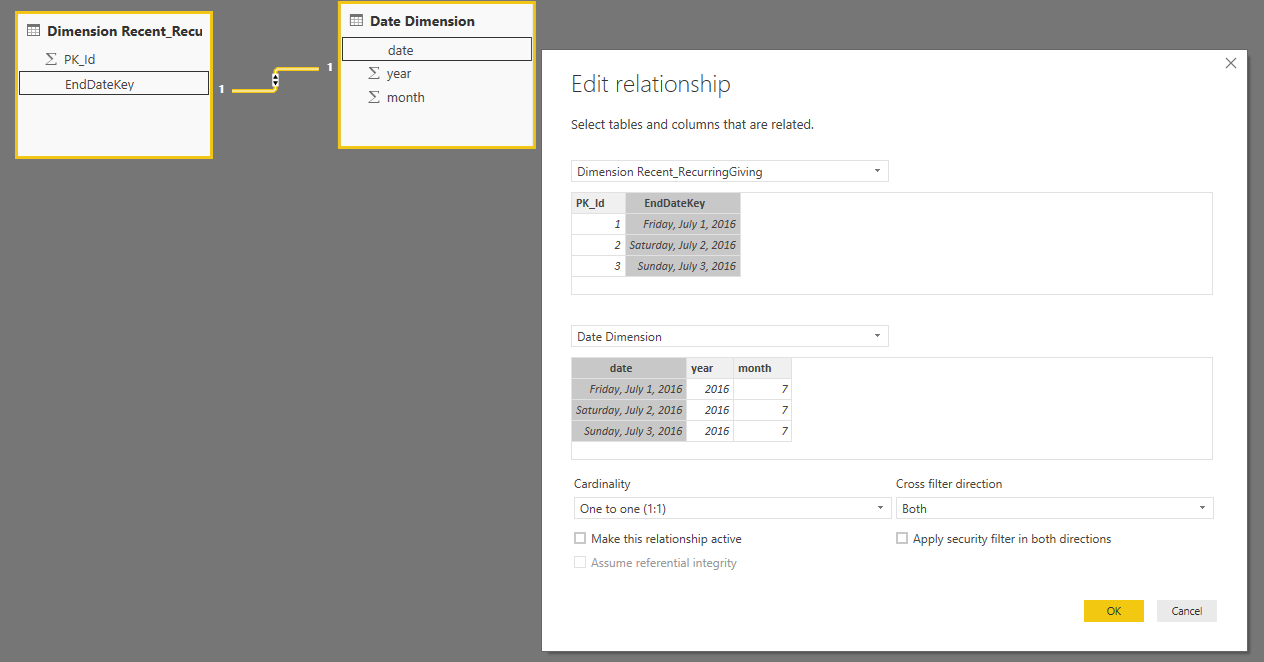Image resolution: width=1264 pixels, height=662 pixels.
Task: Open the Dimension Recent_RecurringGiving table dropdown
Action: (x=730, y=171)
